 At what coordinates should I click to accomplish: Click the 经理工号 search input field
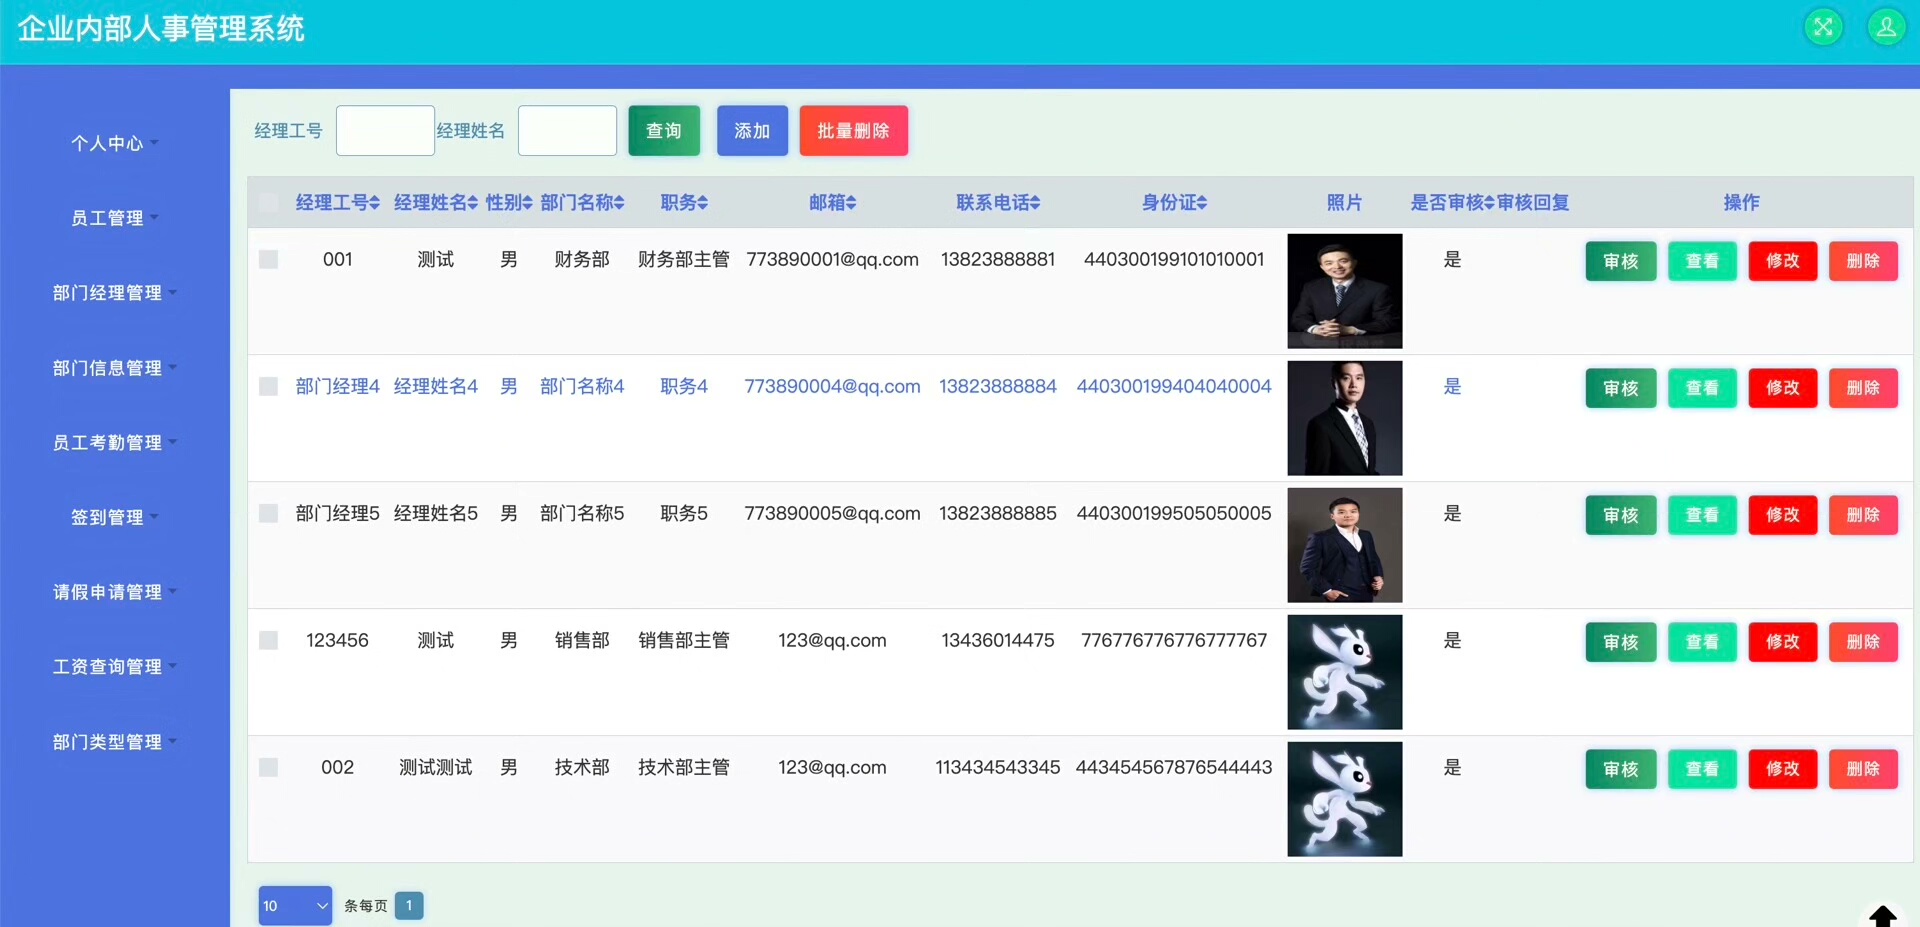pos(385,131)
